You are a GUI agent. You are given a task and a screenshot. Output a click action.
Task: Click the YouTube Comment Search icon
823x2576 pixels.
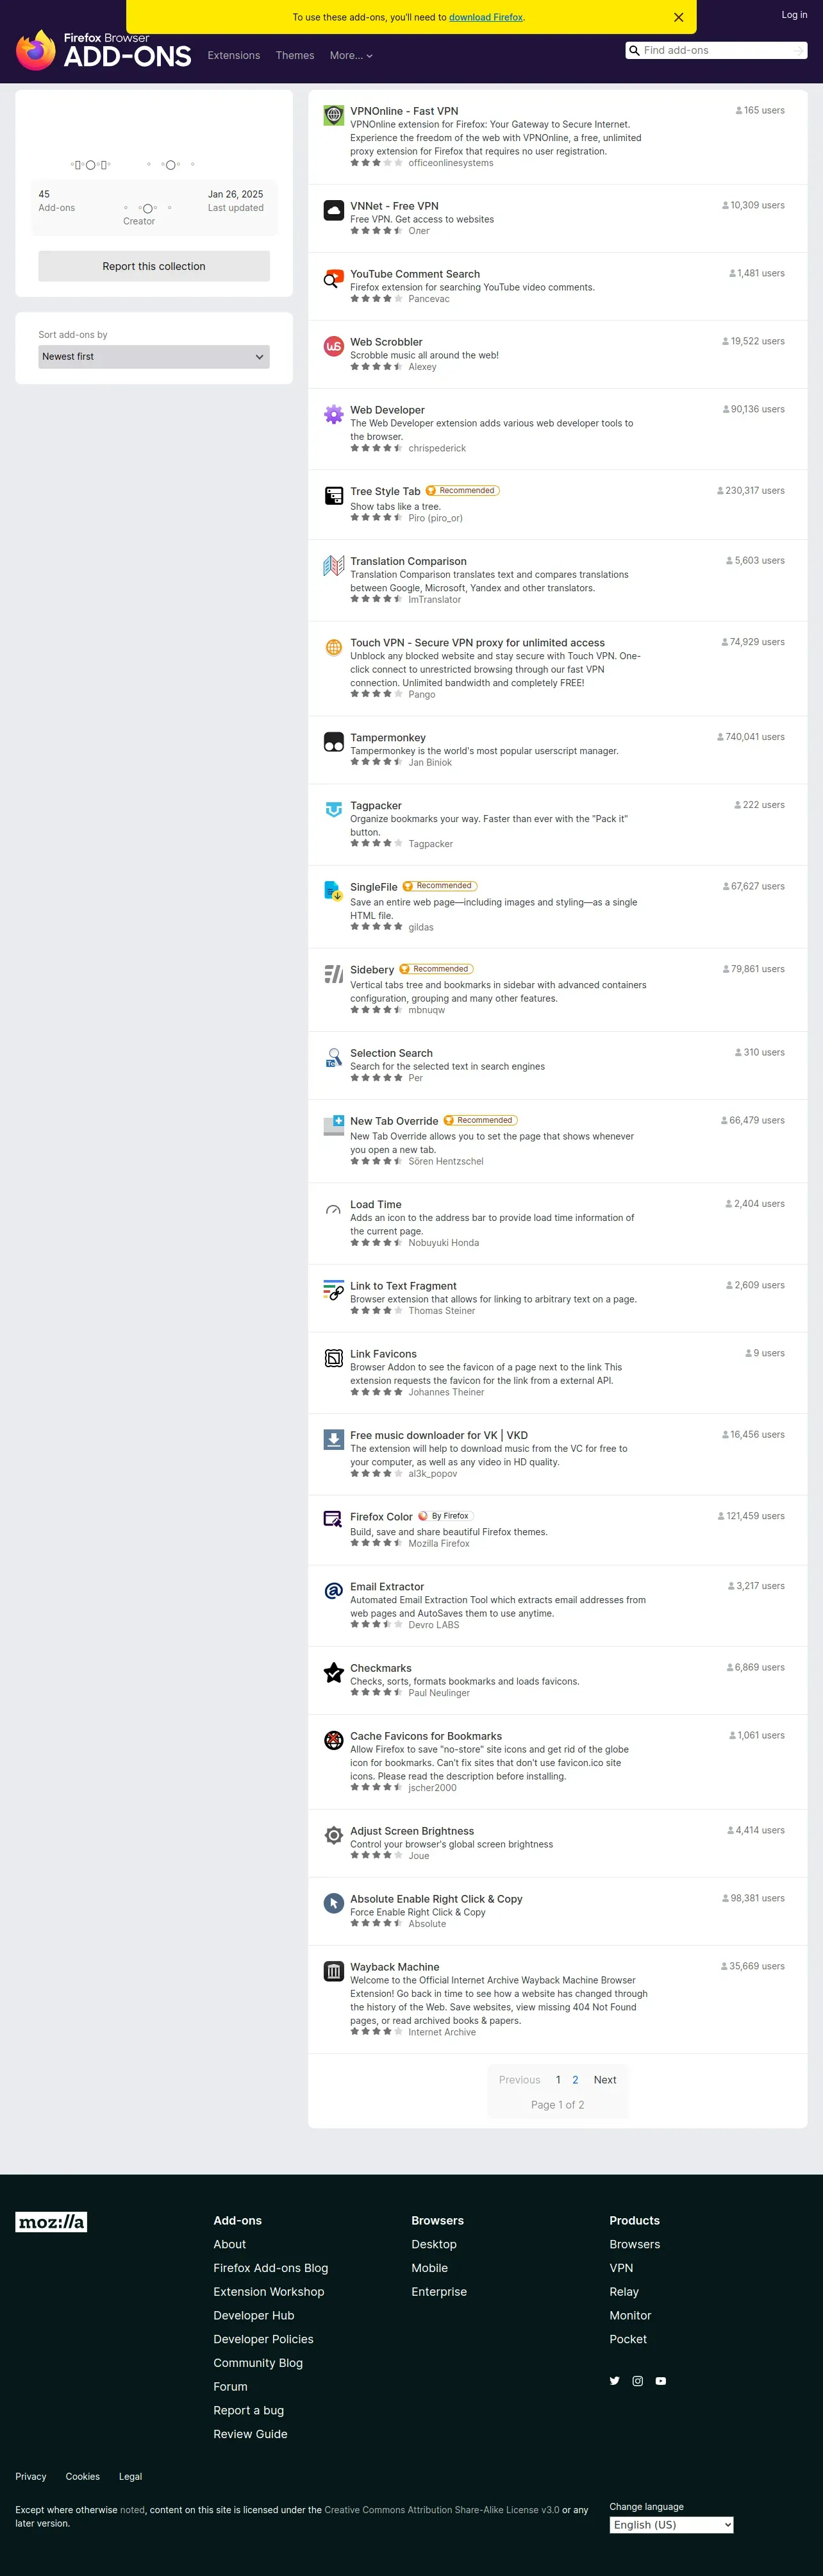(334, 279)
